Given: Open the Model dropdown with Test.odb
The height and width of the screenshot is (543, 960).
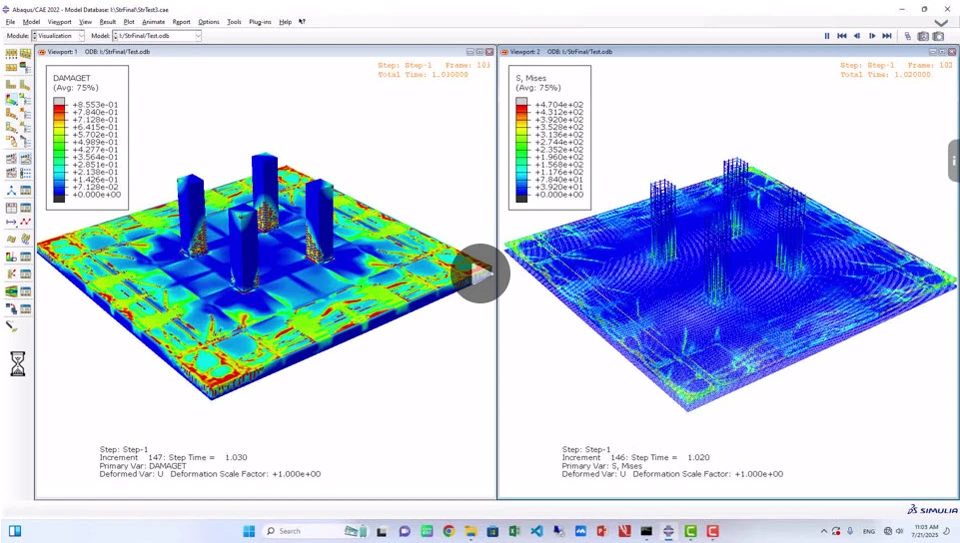Looking at the screenshot, I should [157, 36].
